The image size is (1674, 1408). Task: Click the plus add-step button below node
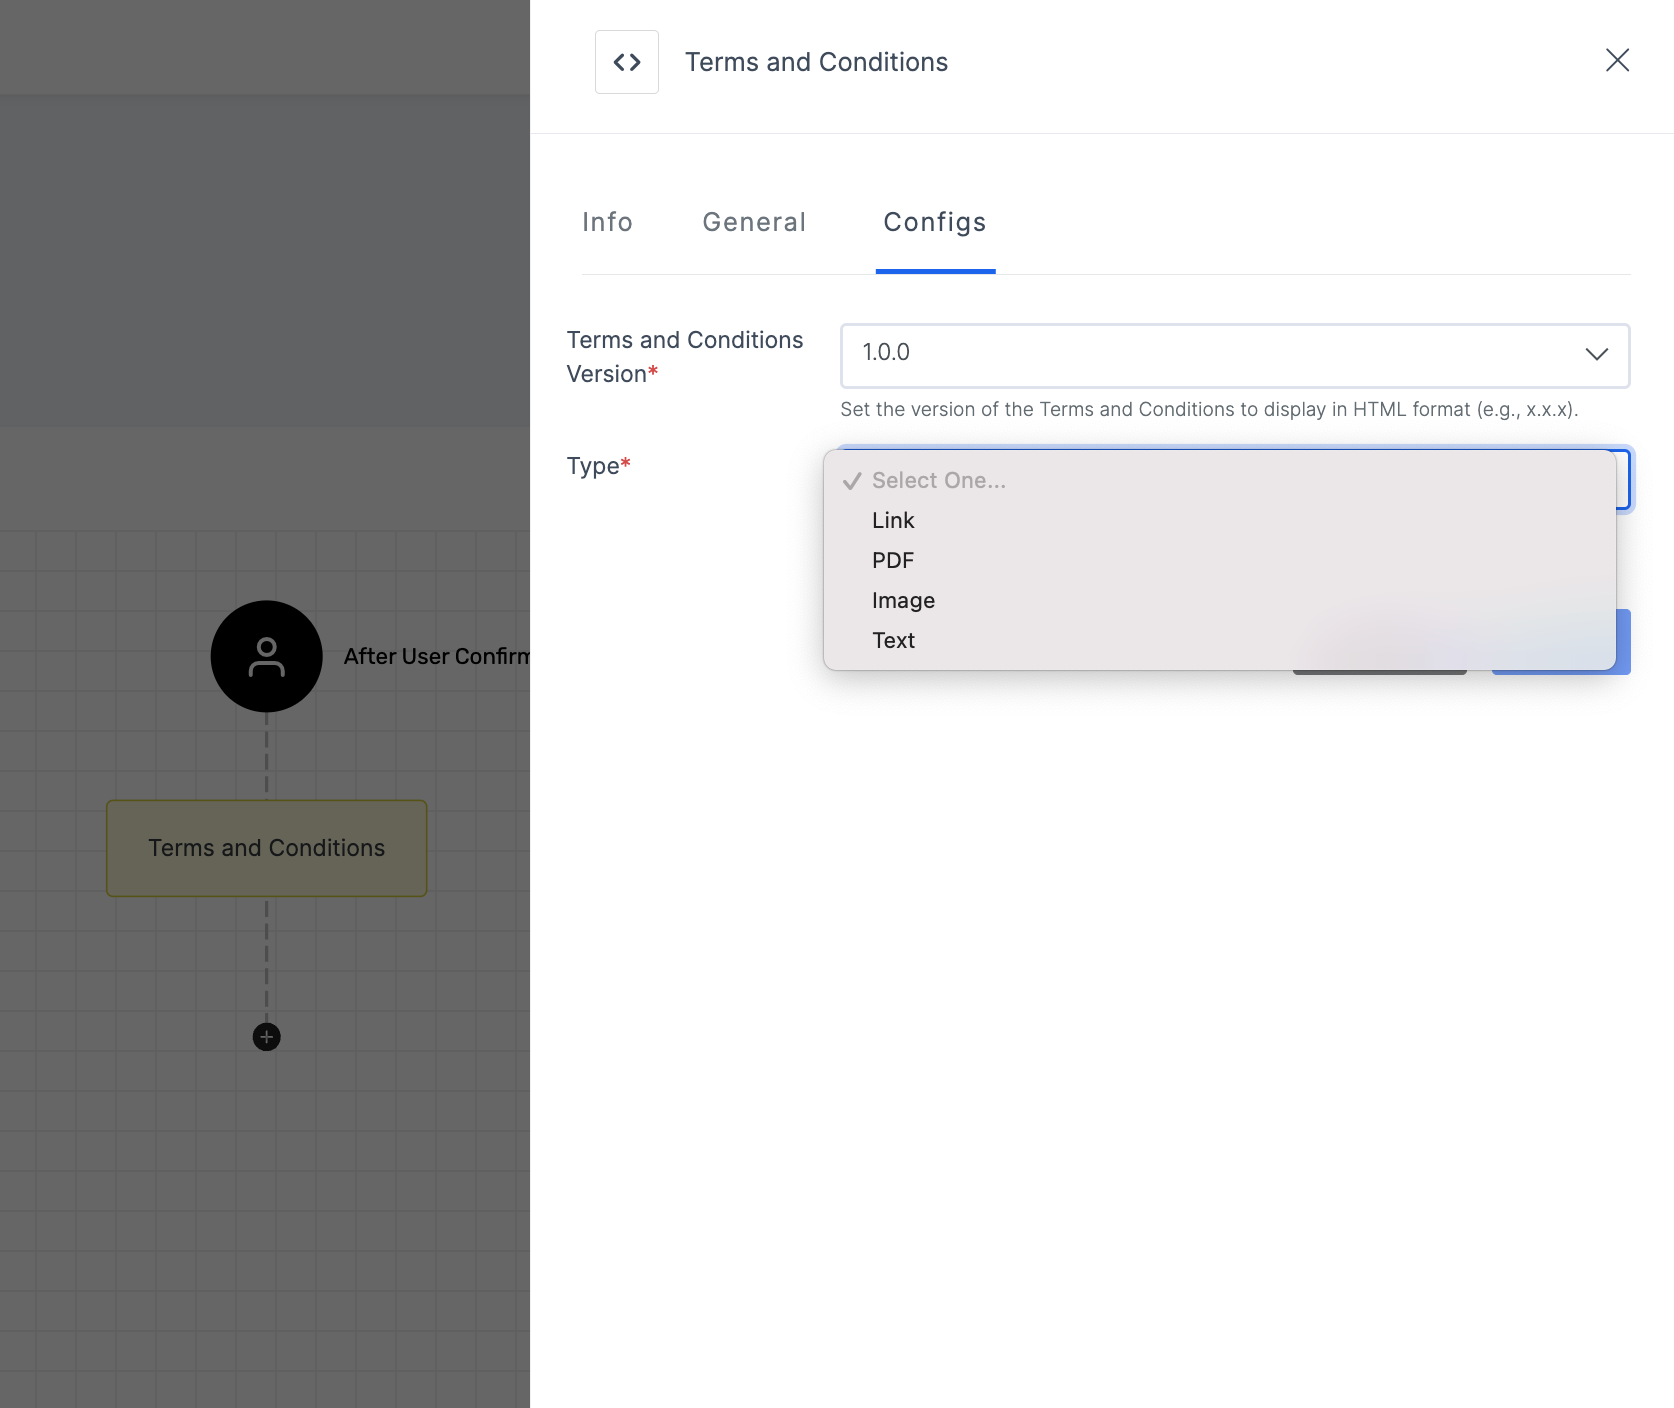[x=266, y=1037]
